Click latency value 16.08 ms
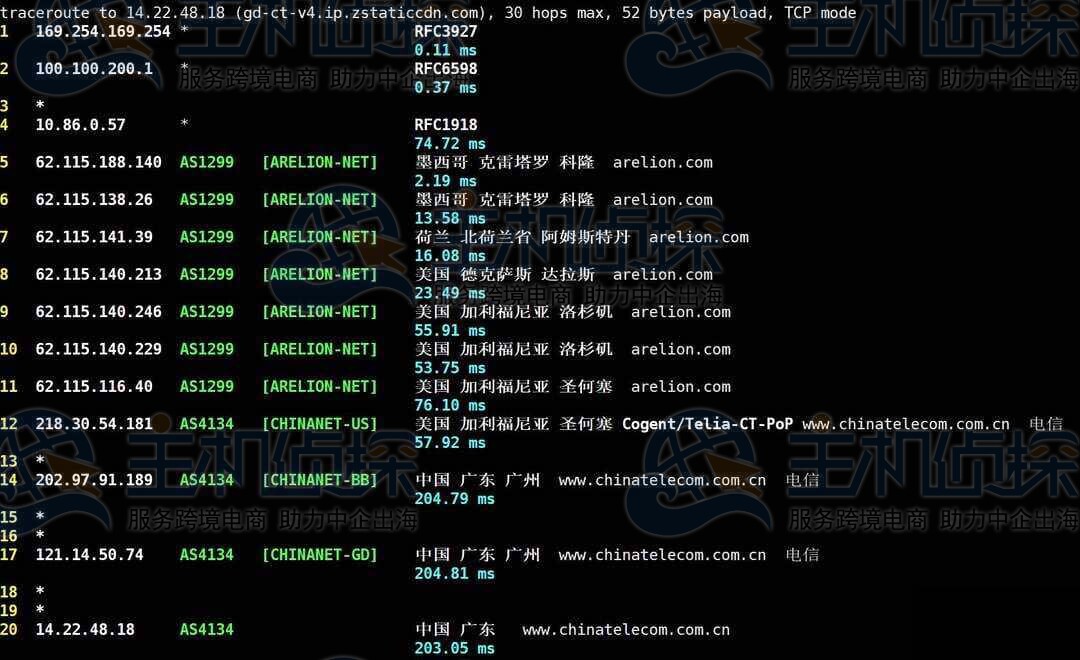Viewport: 1080px width, 660px height. point(450,256)
